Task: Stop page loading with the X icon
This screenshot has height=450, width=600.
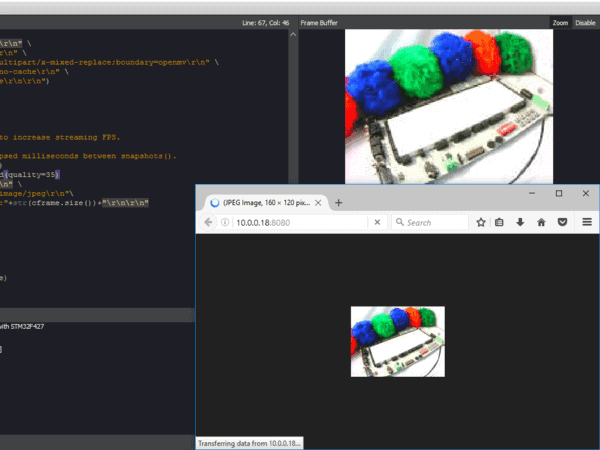Action: pos(377,222)
